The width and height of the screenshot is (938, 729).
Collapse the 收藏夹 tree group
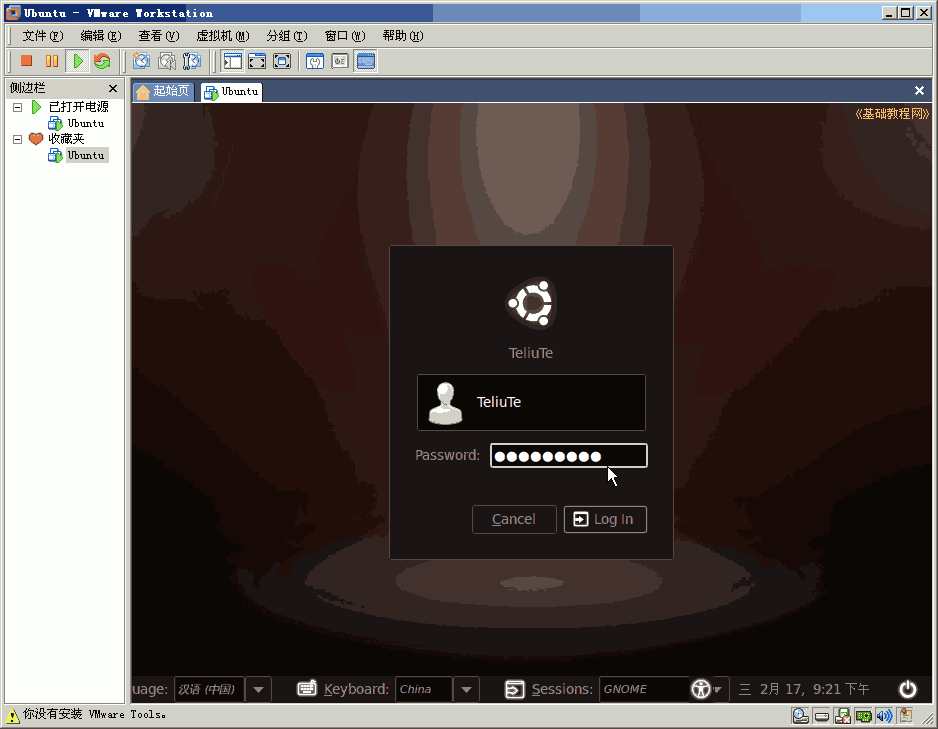point(17,139)
